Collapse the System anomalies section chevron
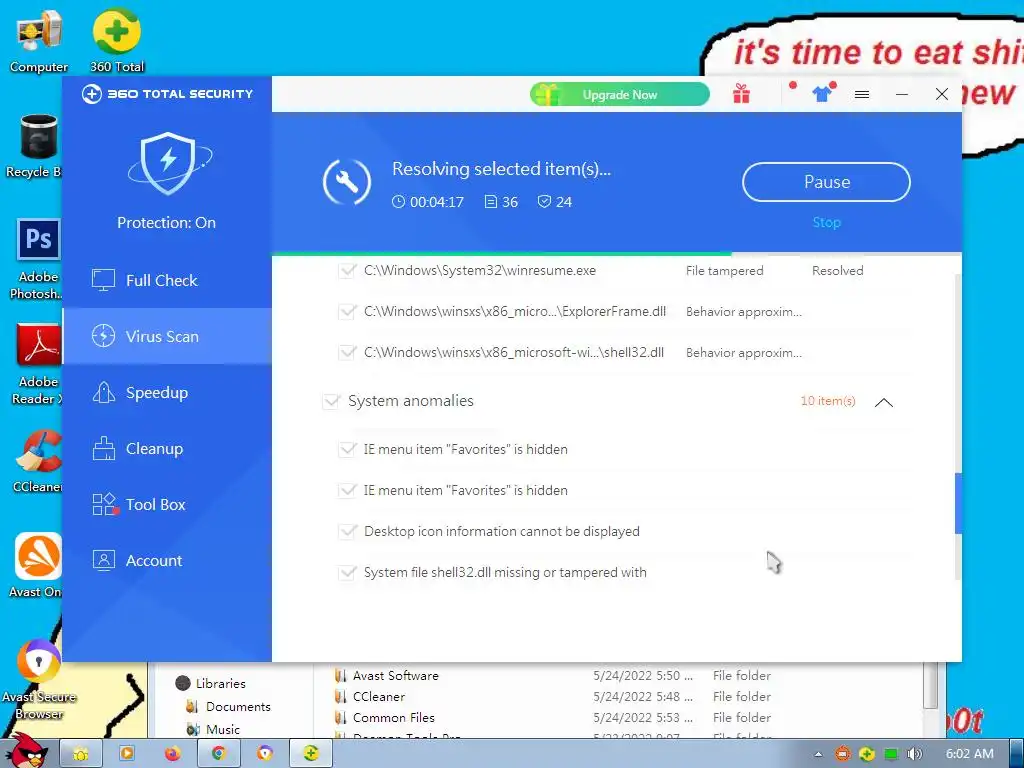The image size is (1024, 768). point(884,402)
